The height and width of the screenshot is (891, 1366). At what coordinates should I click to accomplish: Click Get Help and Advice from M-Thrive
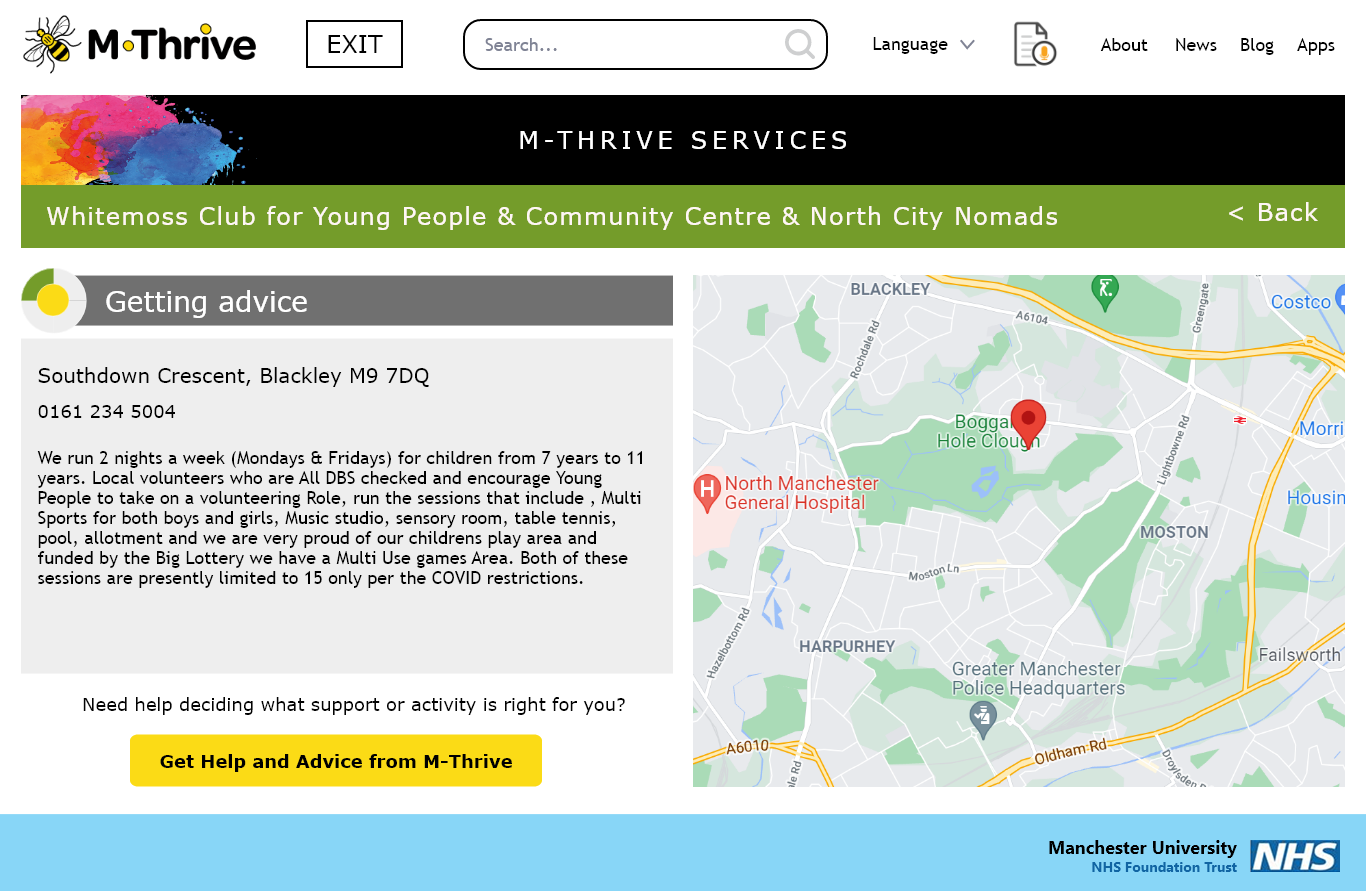pos(336,761)
